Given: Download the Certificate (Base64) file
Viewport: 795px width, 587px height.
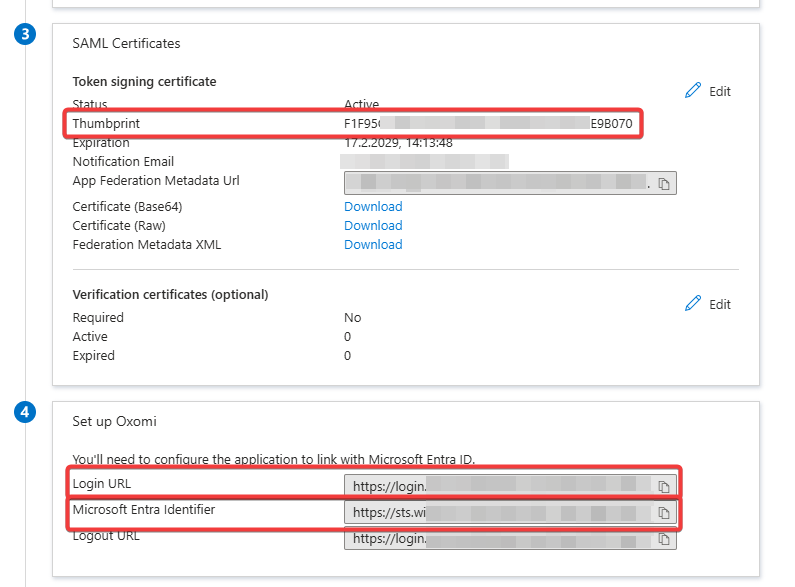Looking at the screenshot, I should coord(373,207).
